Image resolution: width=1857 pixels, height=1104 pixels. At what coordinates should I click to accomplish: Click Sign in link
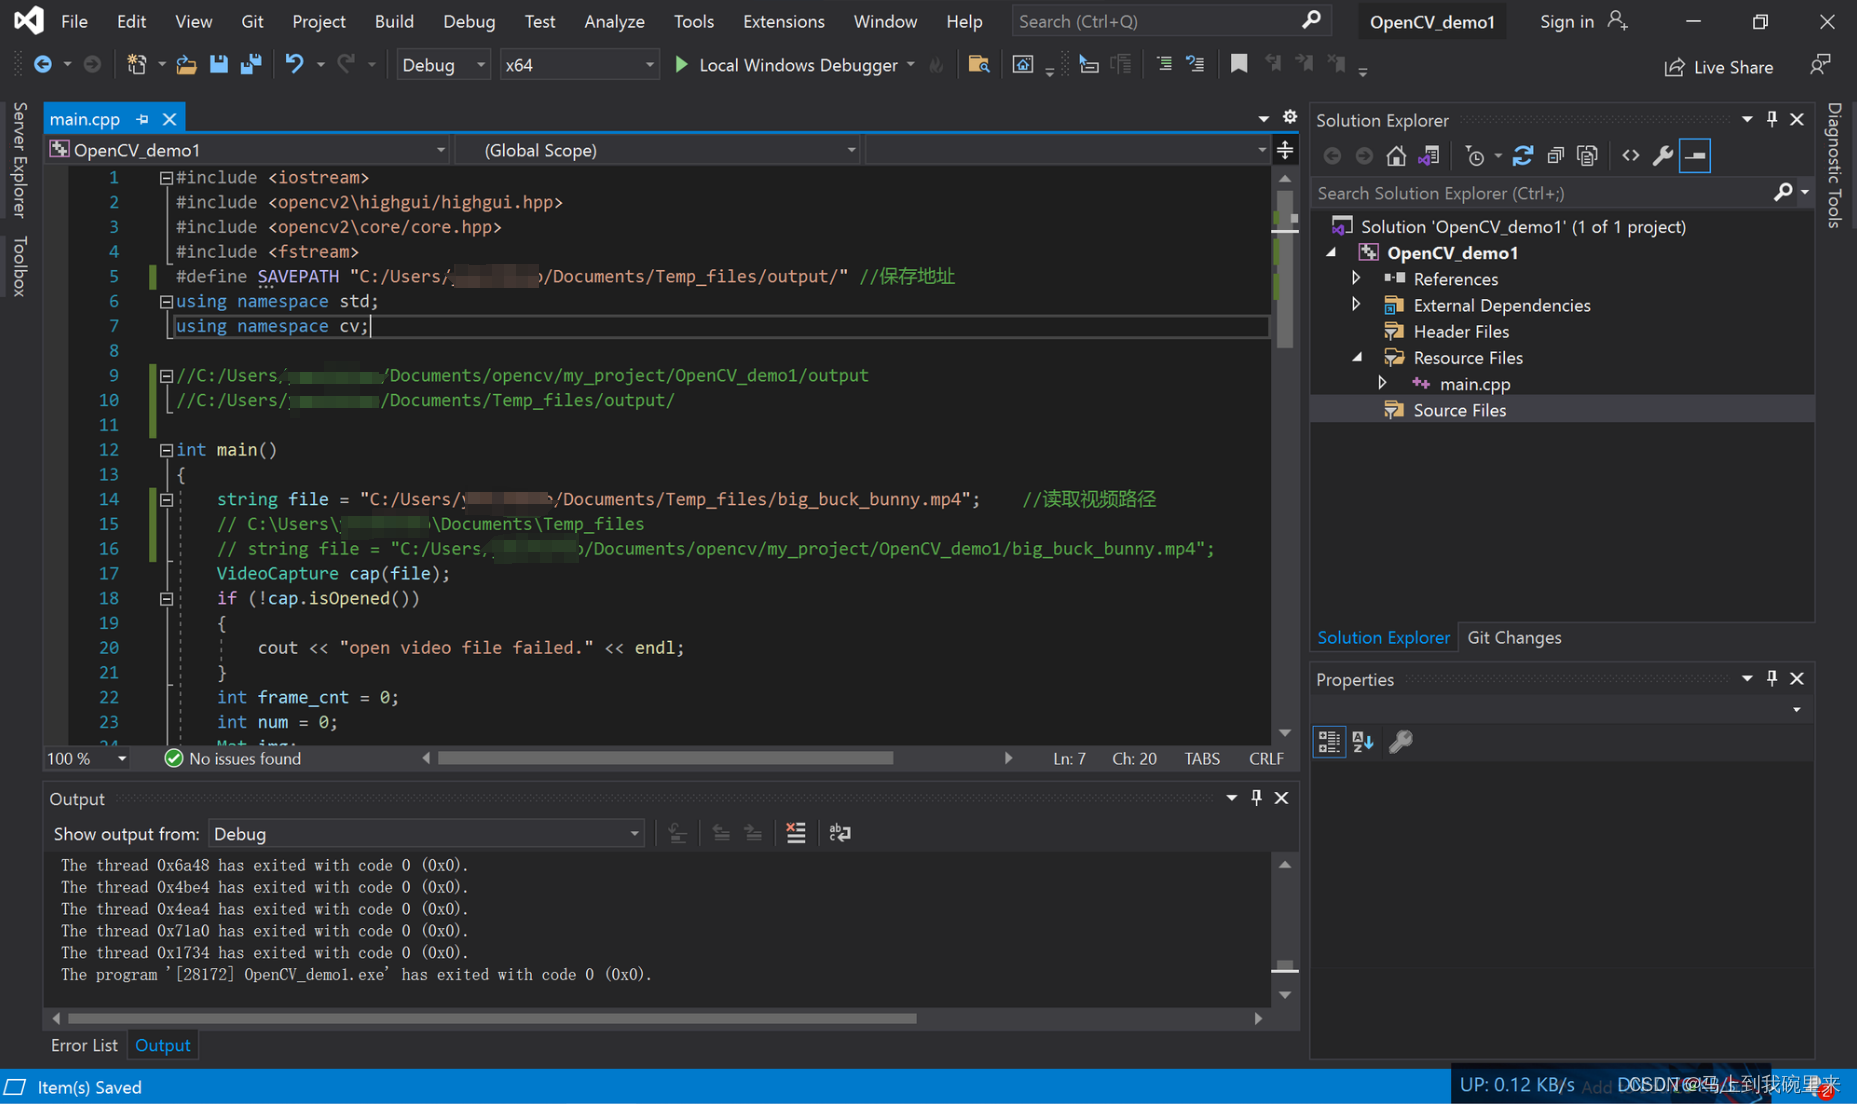[x=1566, y=21]
